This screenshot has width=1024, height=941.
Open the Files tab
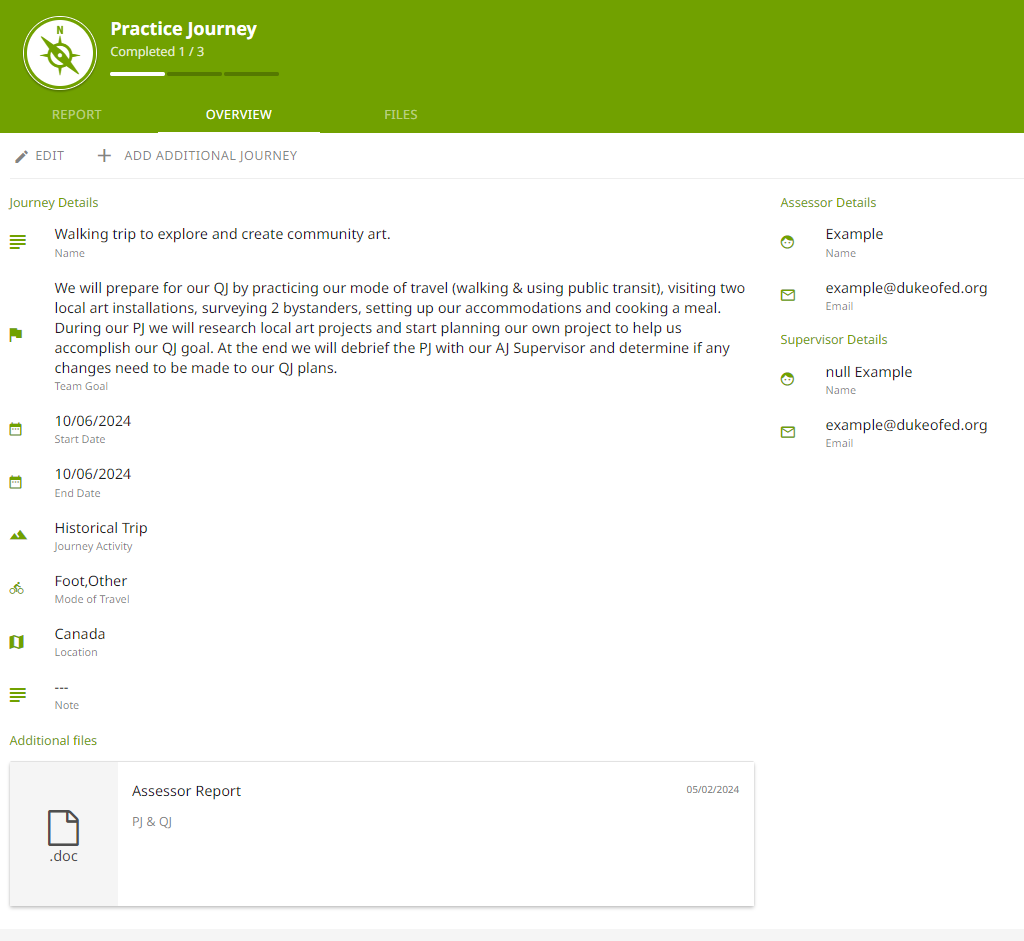click(400, 115)
